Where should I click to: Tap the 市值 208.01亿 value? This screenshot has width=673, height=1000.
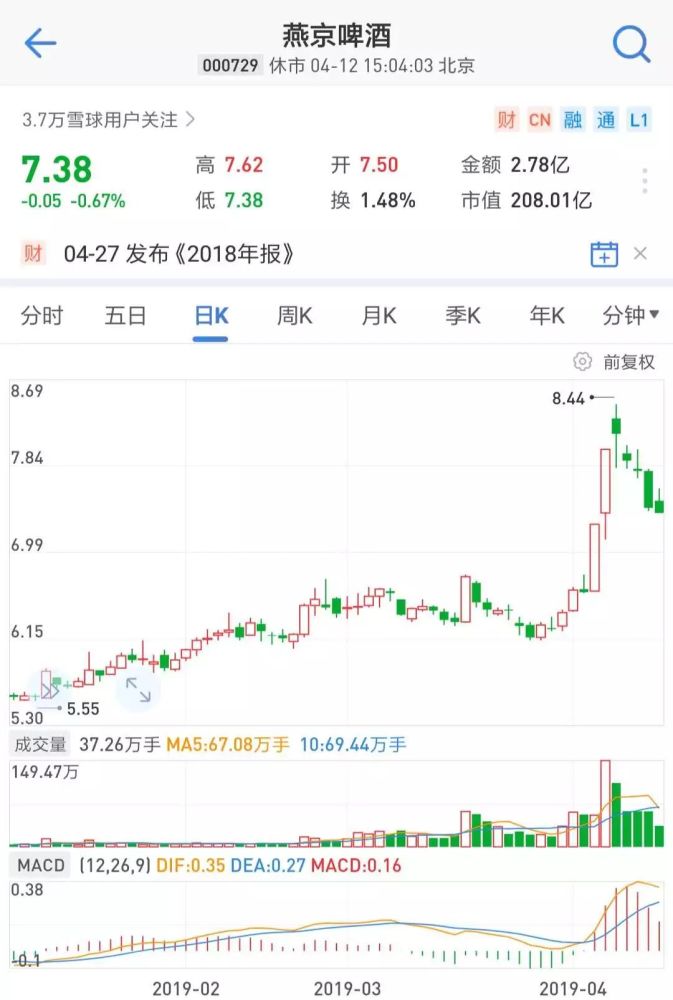pos(527,201)
